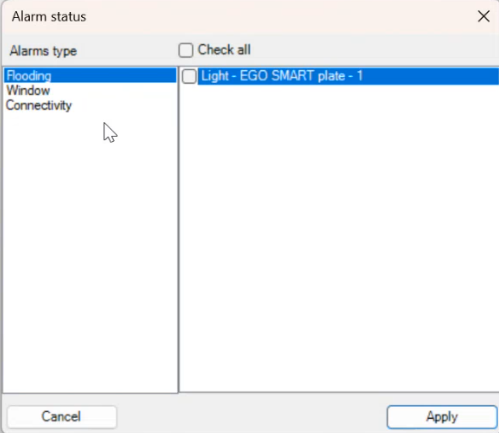Click blank space right of Connectivity entry
499x433 pixels.
click(x=124, y=105)
